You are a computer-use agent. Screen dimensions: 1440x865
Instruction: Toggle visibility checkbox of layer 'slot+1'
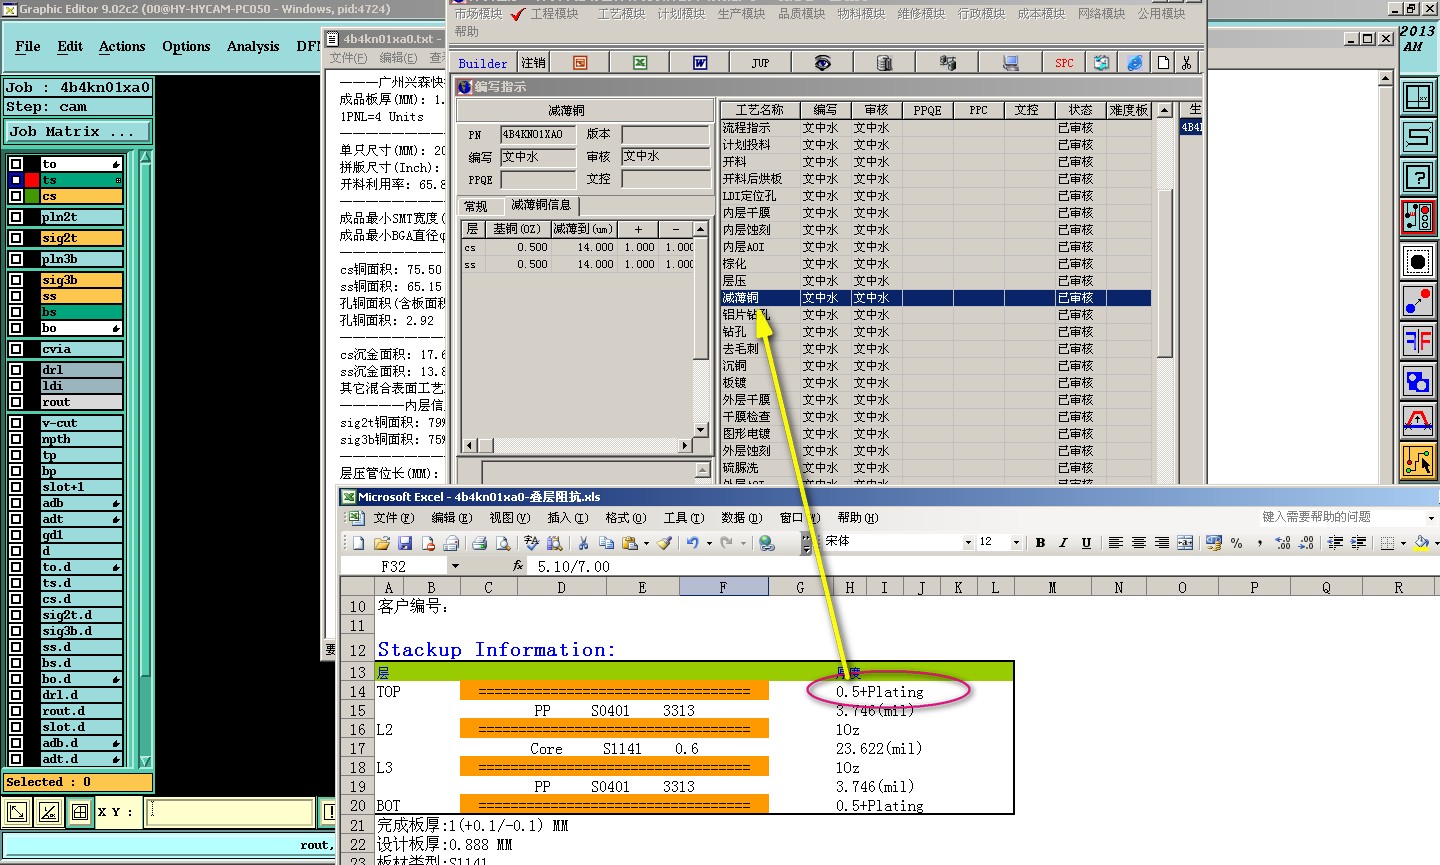(16, 487)
